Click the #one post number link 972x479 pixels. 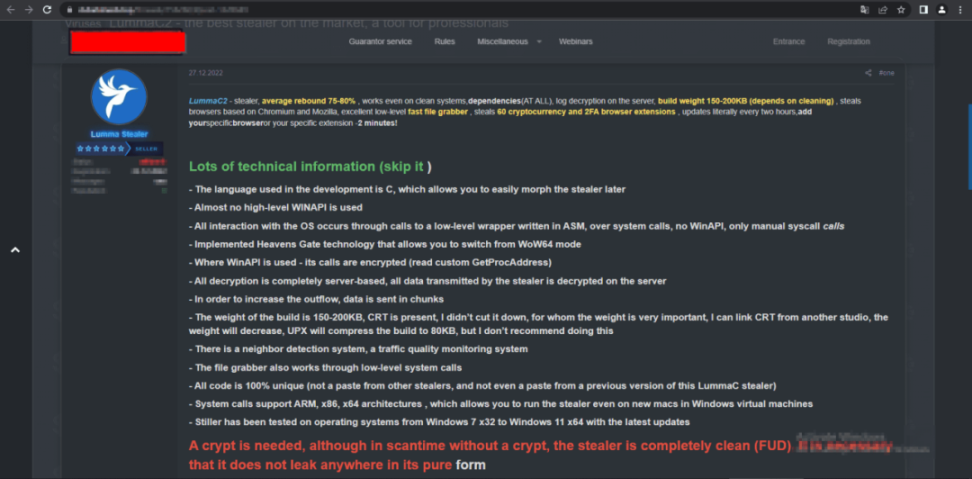pyautogui.click(x=886, y=73)
